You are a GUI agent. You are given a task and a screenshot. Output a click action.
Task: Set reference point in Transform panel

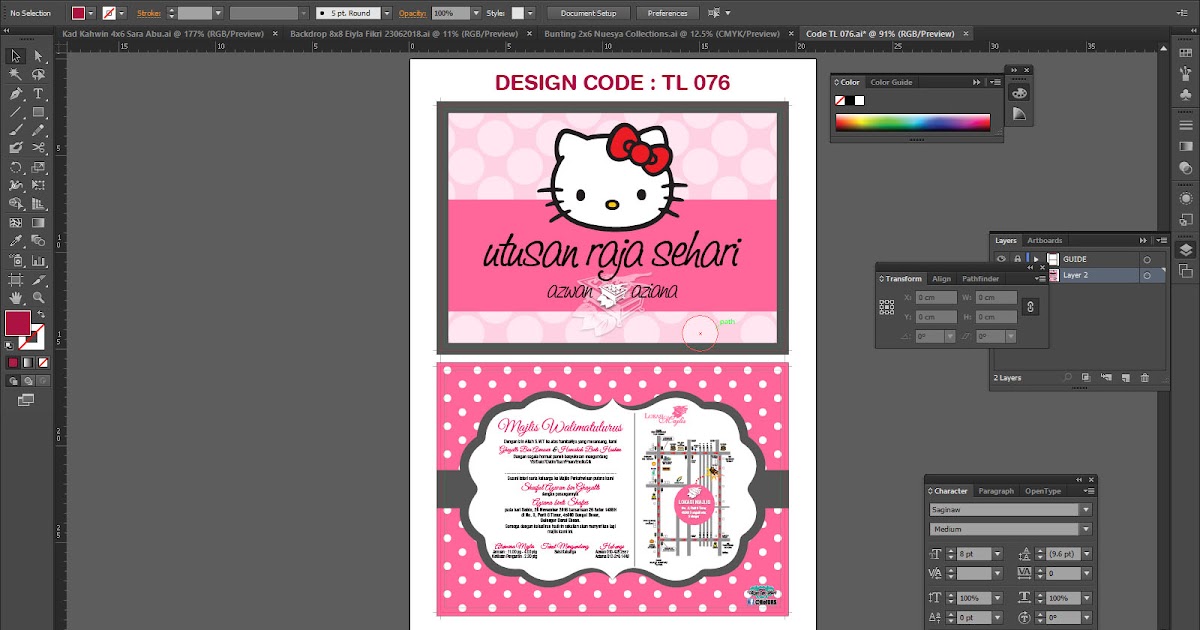[x=886, y=307]
